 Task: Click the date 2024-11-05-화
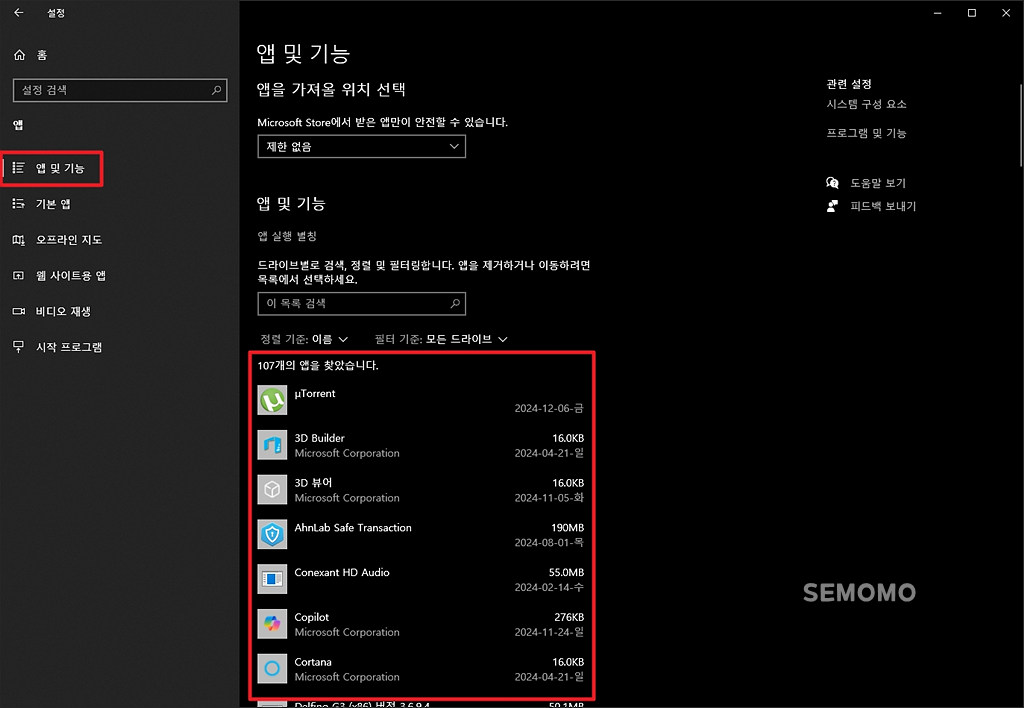coord(549,498)
